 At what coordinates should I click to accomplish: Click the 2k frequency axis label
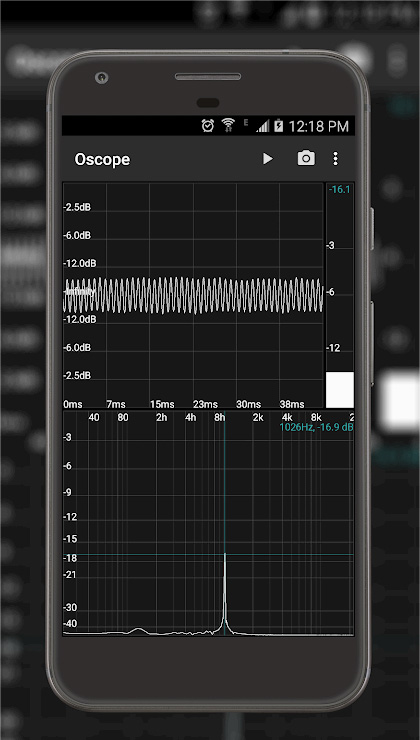pyautogui.click(x=258, y=418)
